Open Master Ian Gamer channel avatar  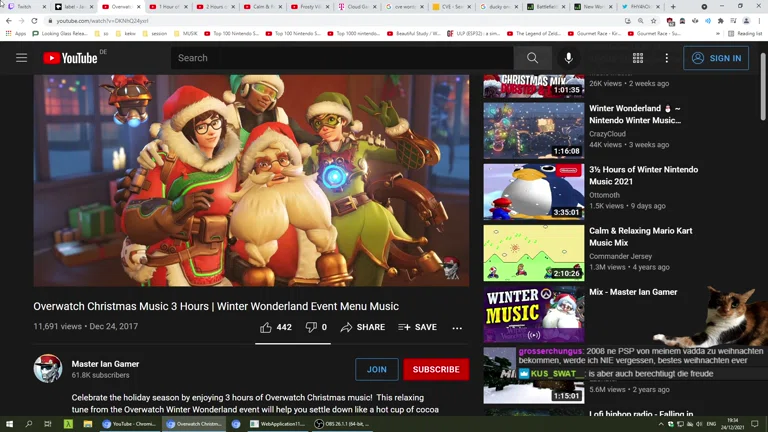tap(48, 368)
